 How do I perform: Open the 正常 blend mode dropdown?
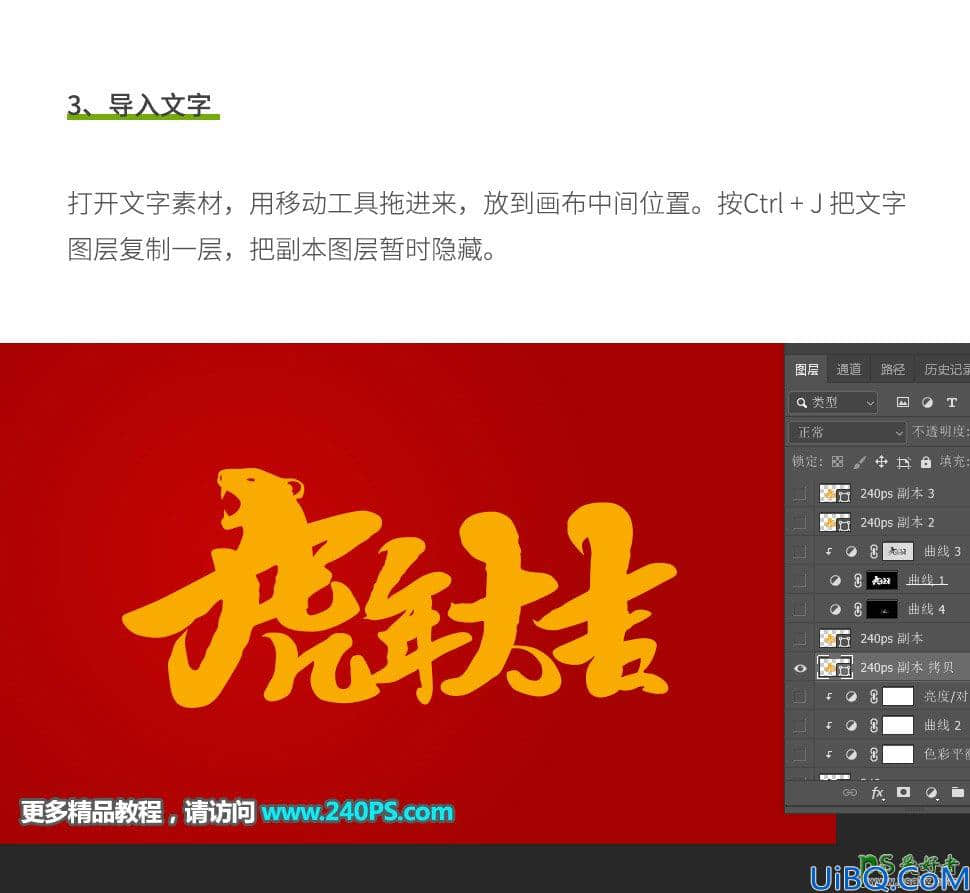pos(847,432)
